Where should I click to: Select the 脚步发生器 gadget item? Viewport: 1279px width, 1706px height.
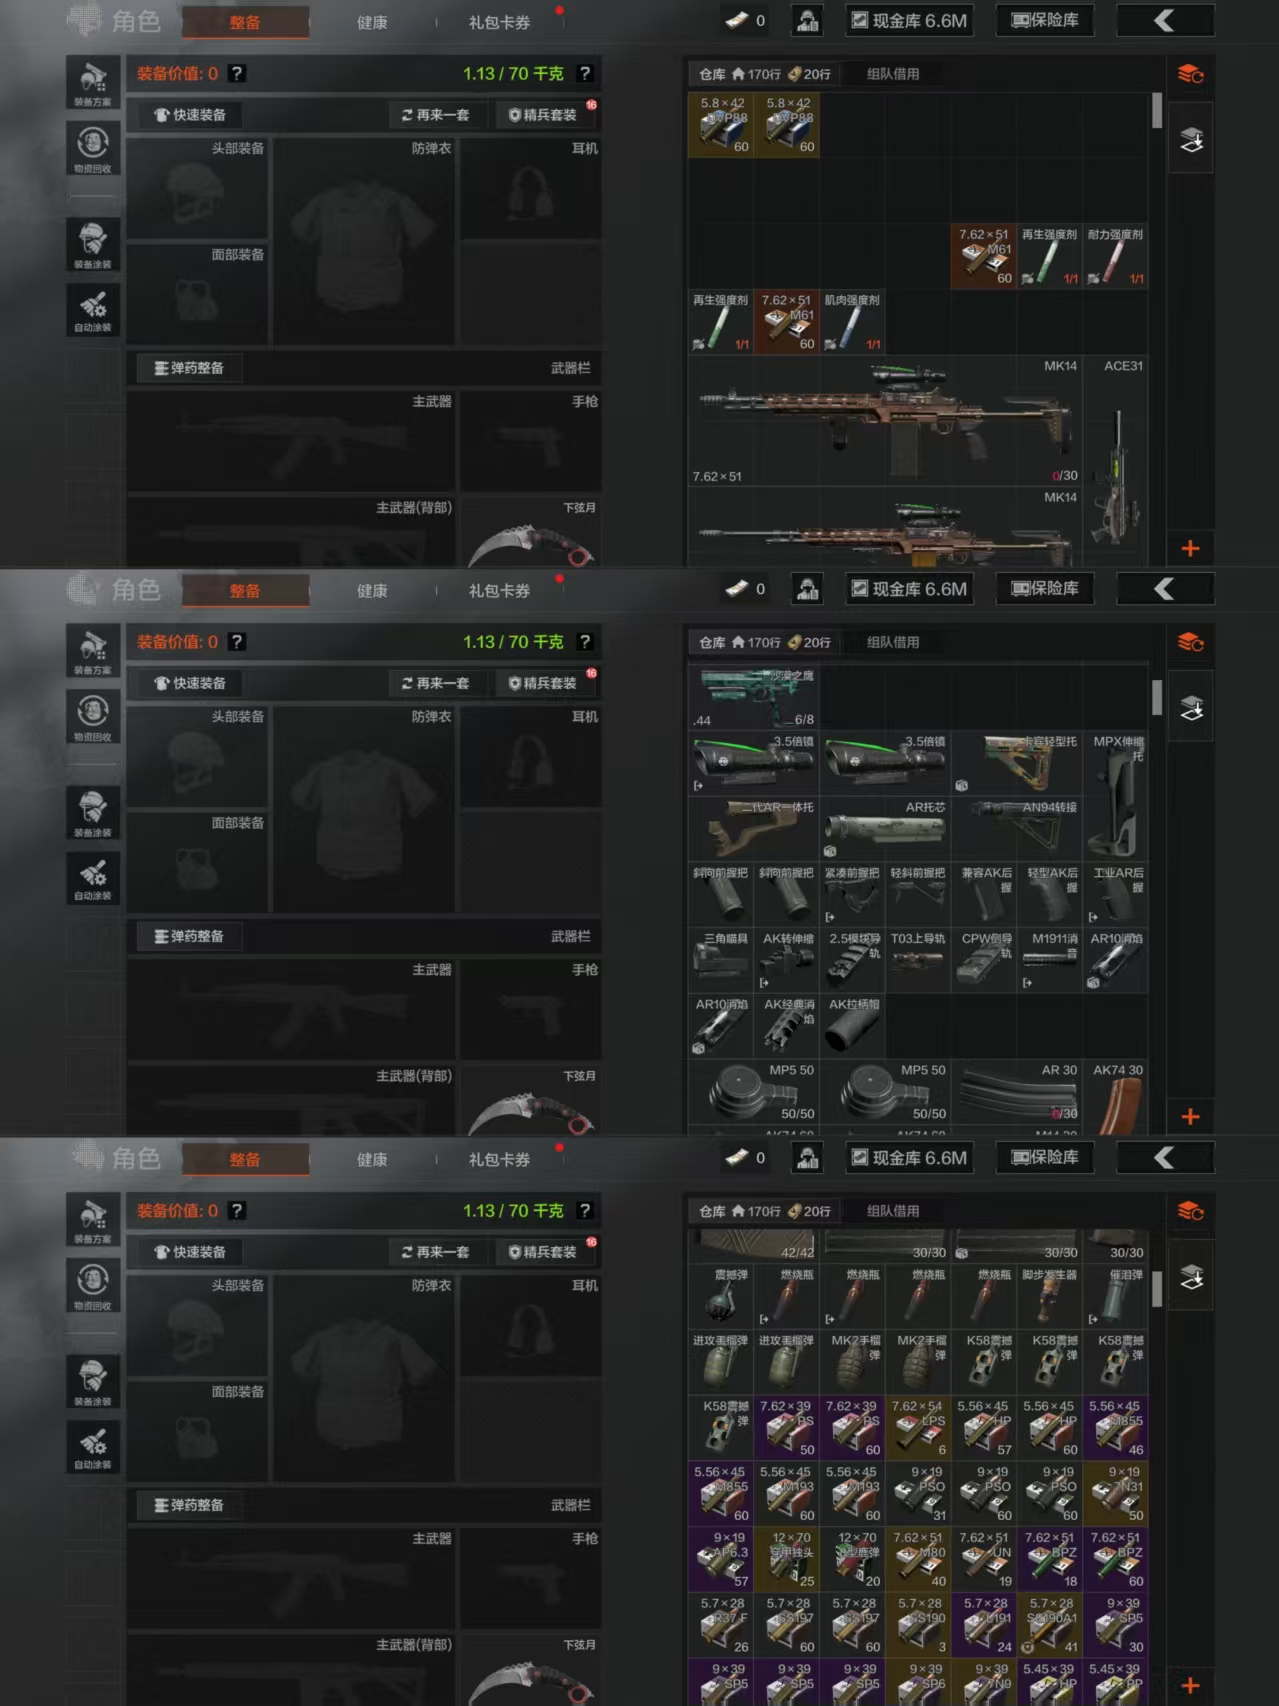[x=1050, y=1296]
